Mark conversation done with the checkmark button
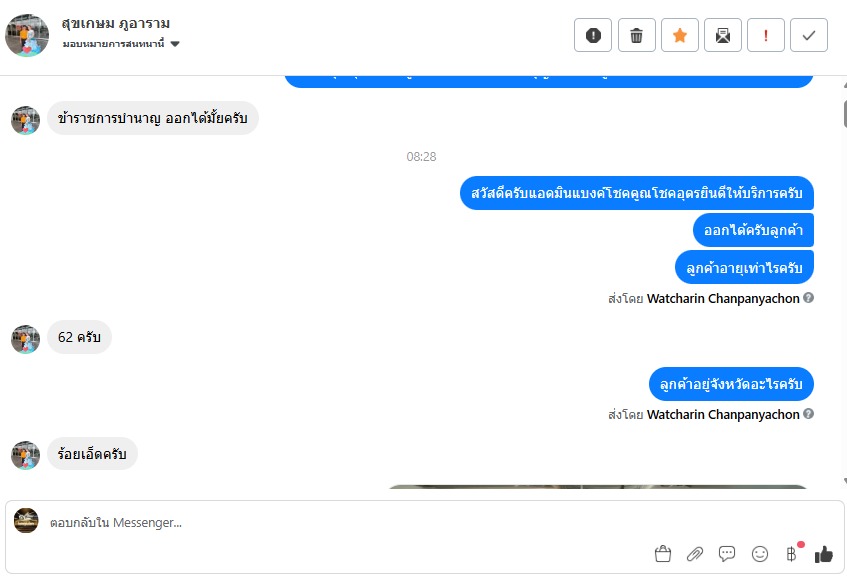This screenshot has width=847, height=578. [809, 35]
